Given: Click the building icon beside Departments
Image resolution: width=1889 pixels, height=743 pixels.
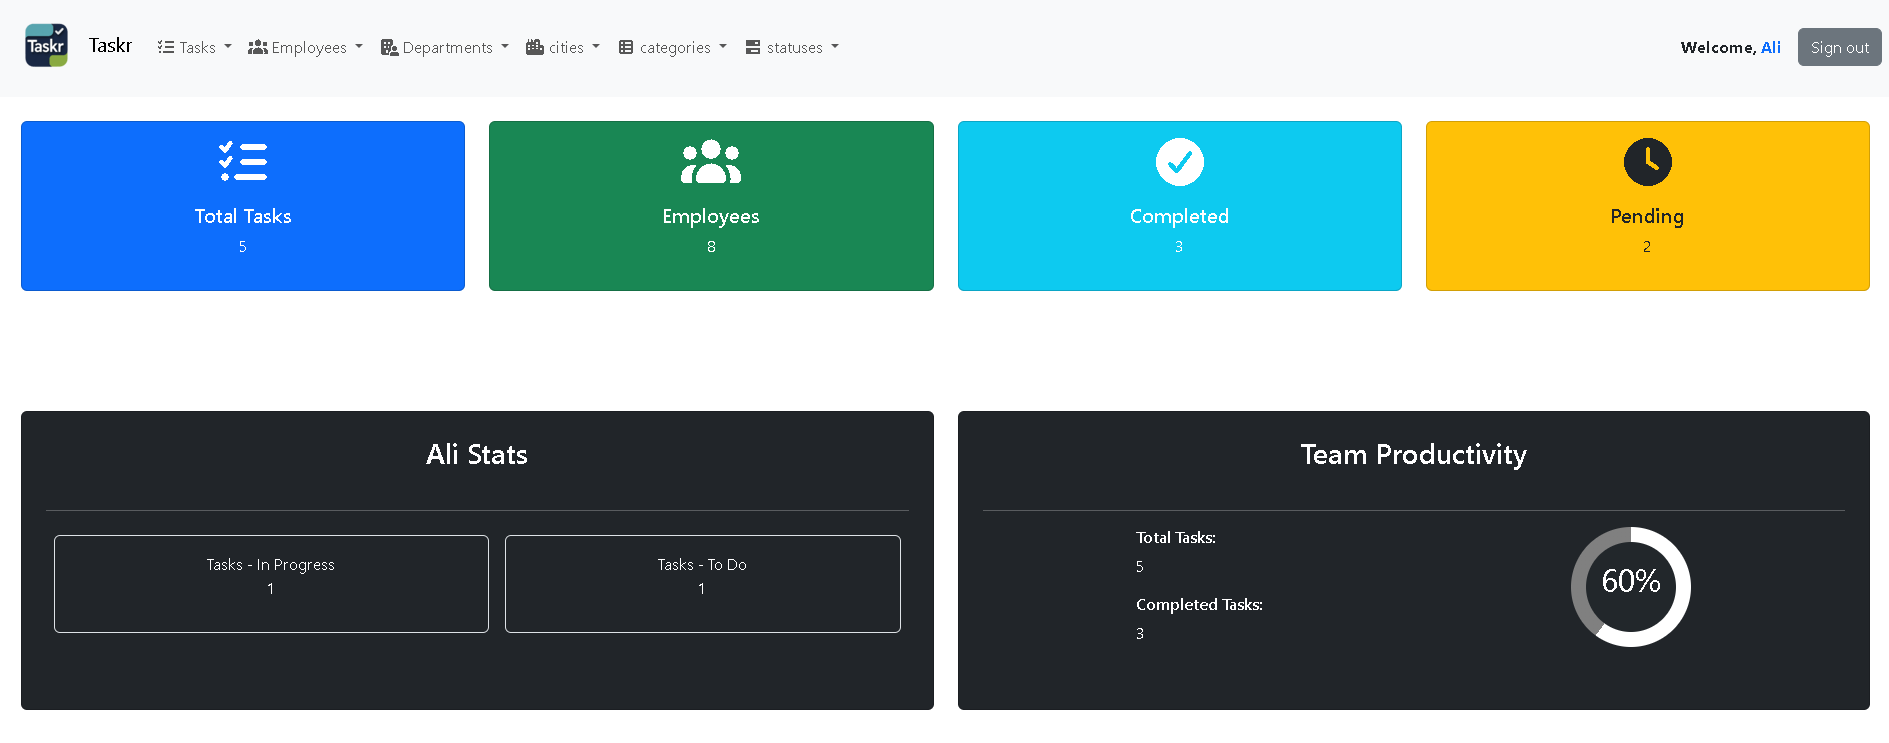Looking at the screenshot, I should [x=389, y=48].
